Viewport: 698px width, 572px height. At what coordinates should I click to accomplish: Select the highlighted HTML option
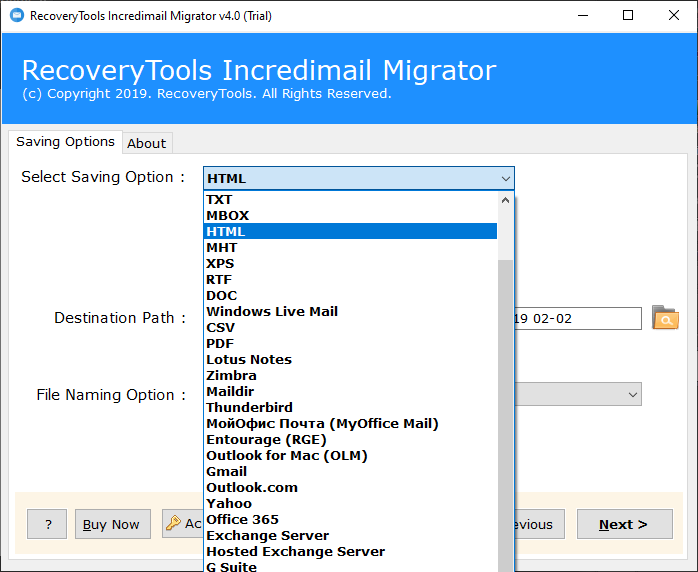(350, 231)
